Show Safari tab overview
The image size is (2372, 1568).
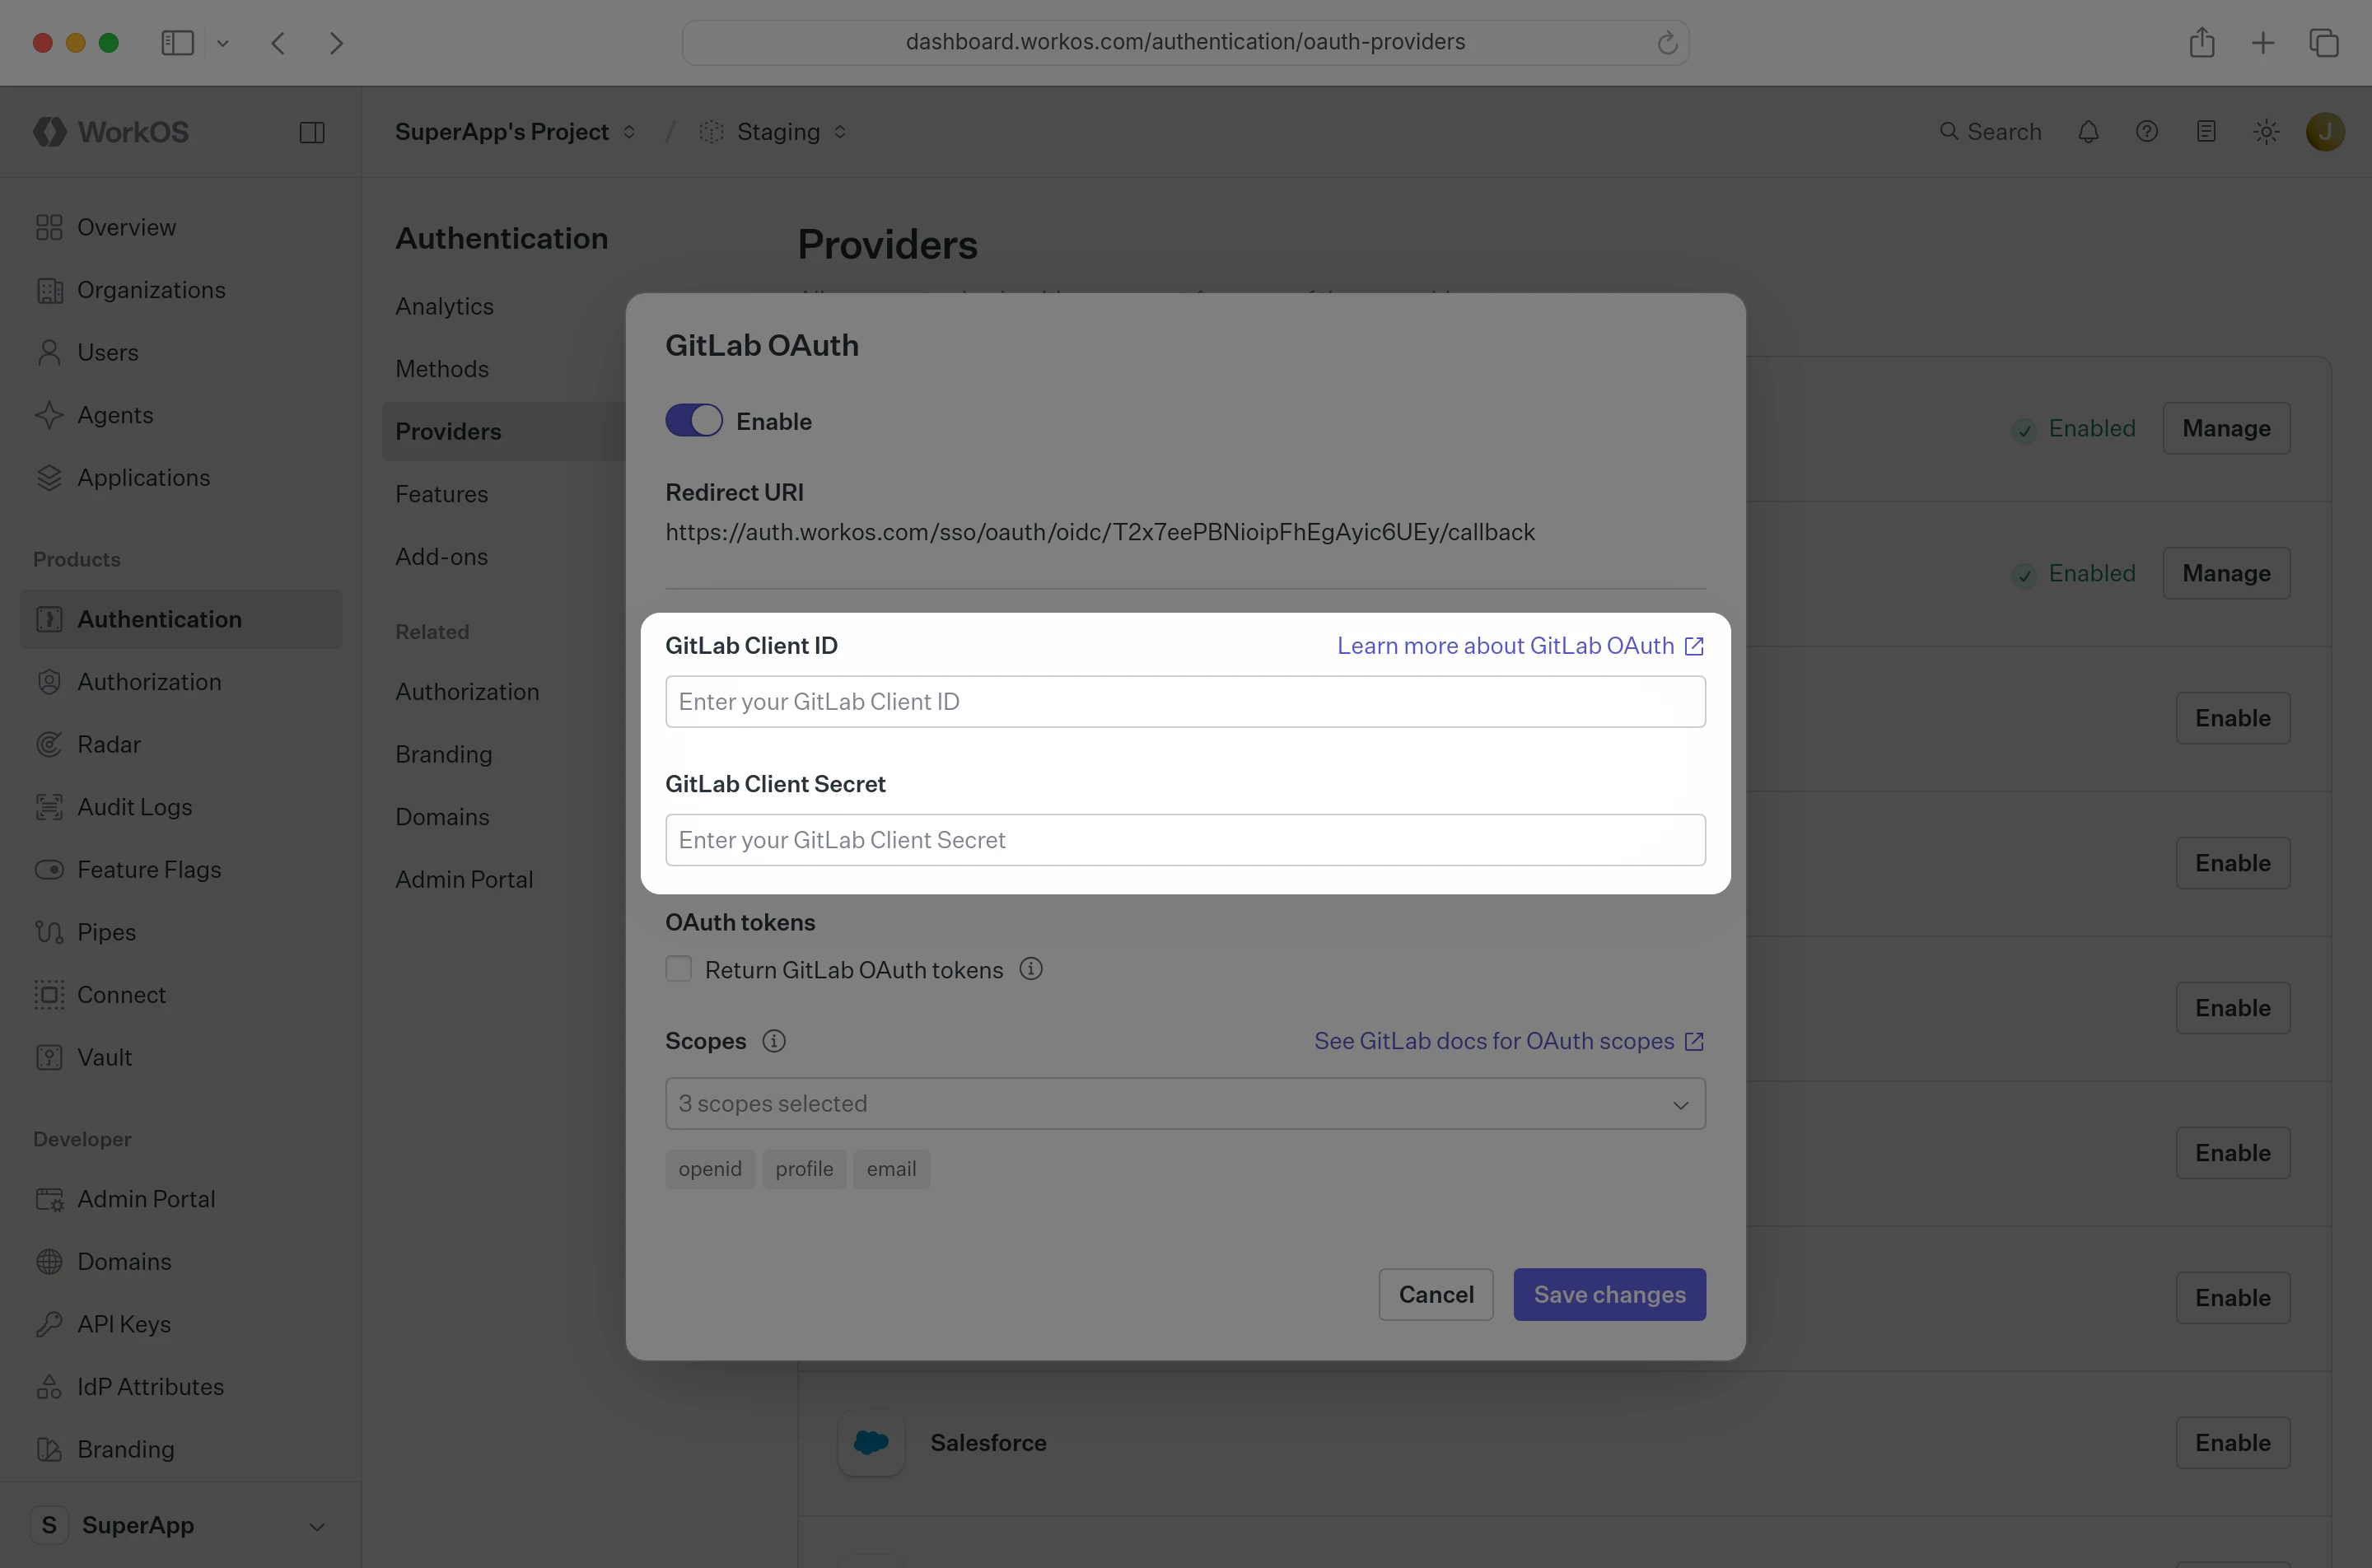(x=2324, y=43)
